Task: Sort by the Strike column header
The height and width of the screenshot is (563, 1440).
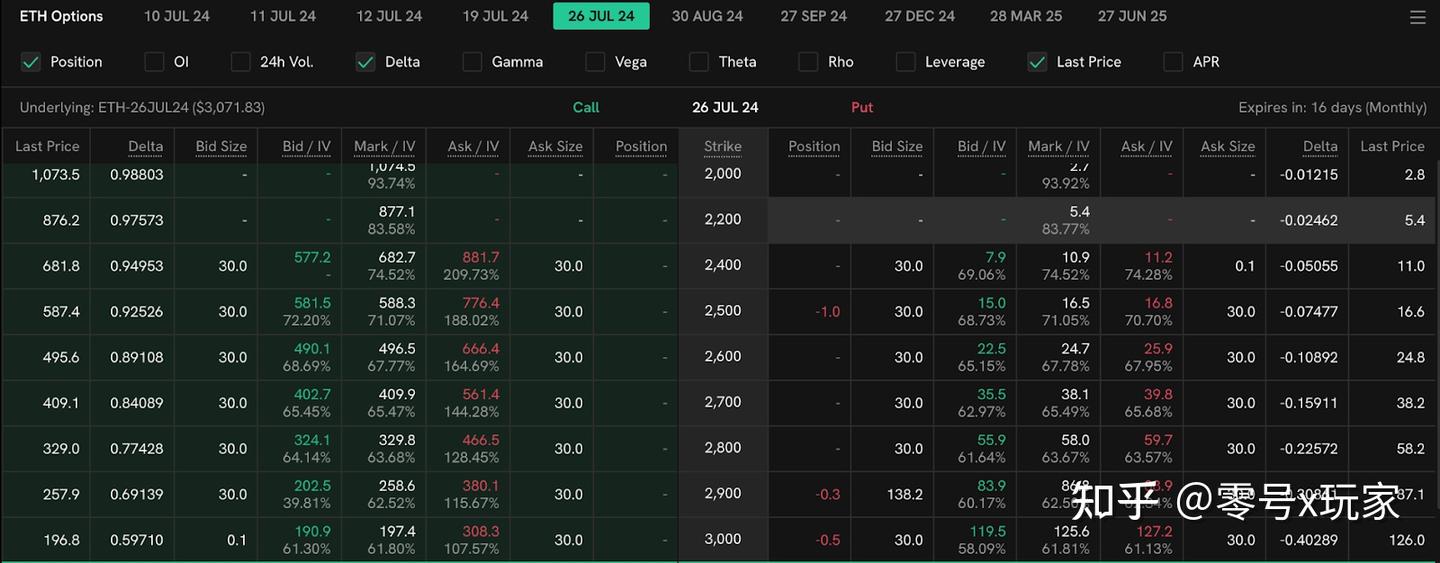Action: [x=722, y=146]
